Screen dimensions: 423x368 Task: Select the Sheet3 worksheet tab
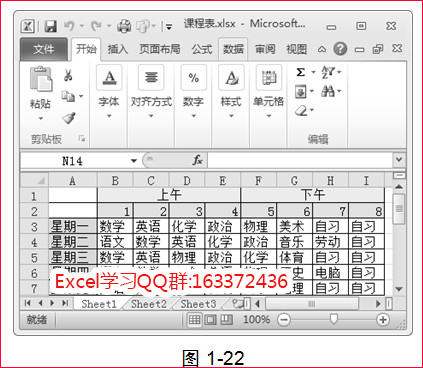pyautogui.click(x=198, y=304)
